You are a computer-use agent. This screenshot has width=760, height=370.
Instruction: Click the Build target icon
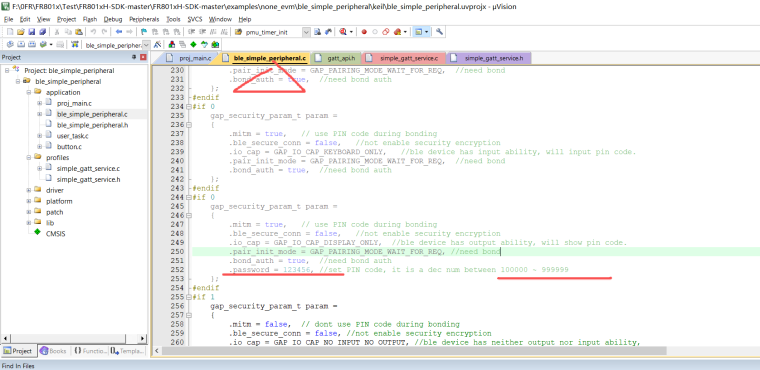click(x=21, y=45)
